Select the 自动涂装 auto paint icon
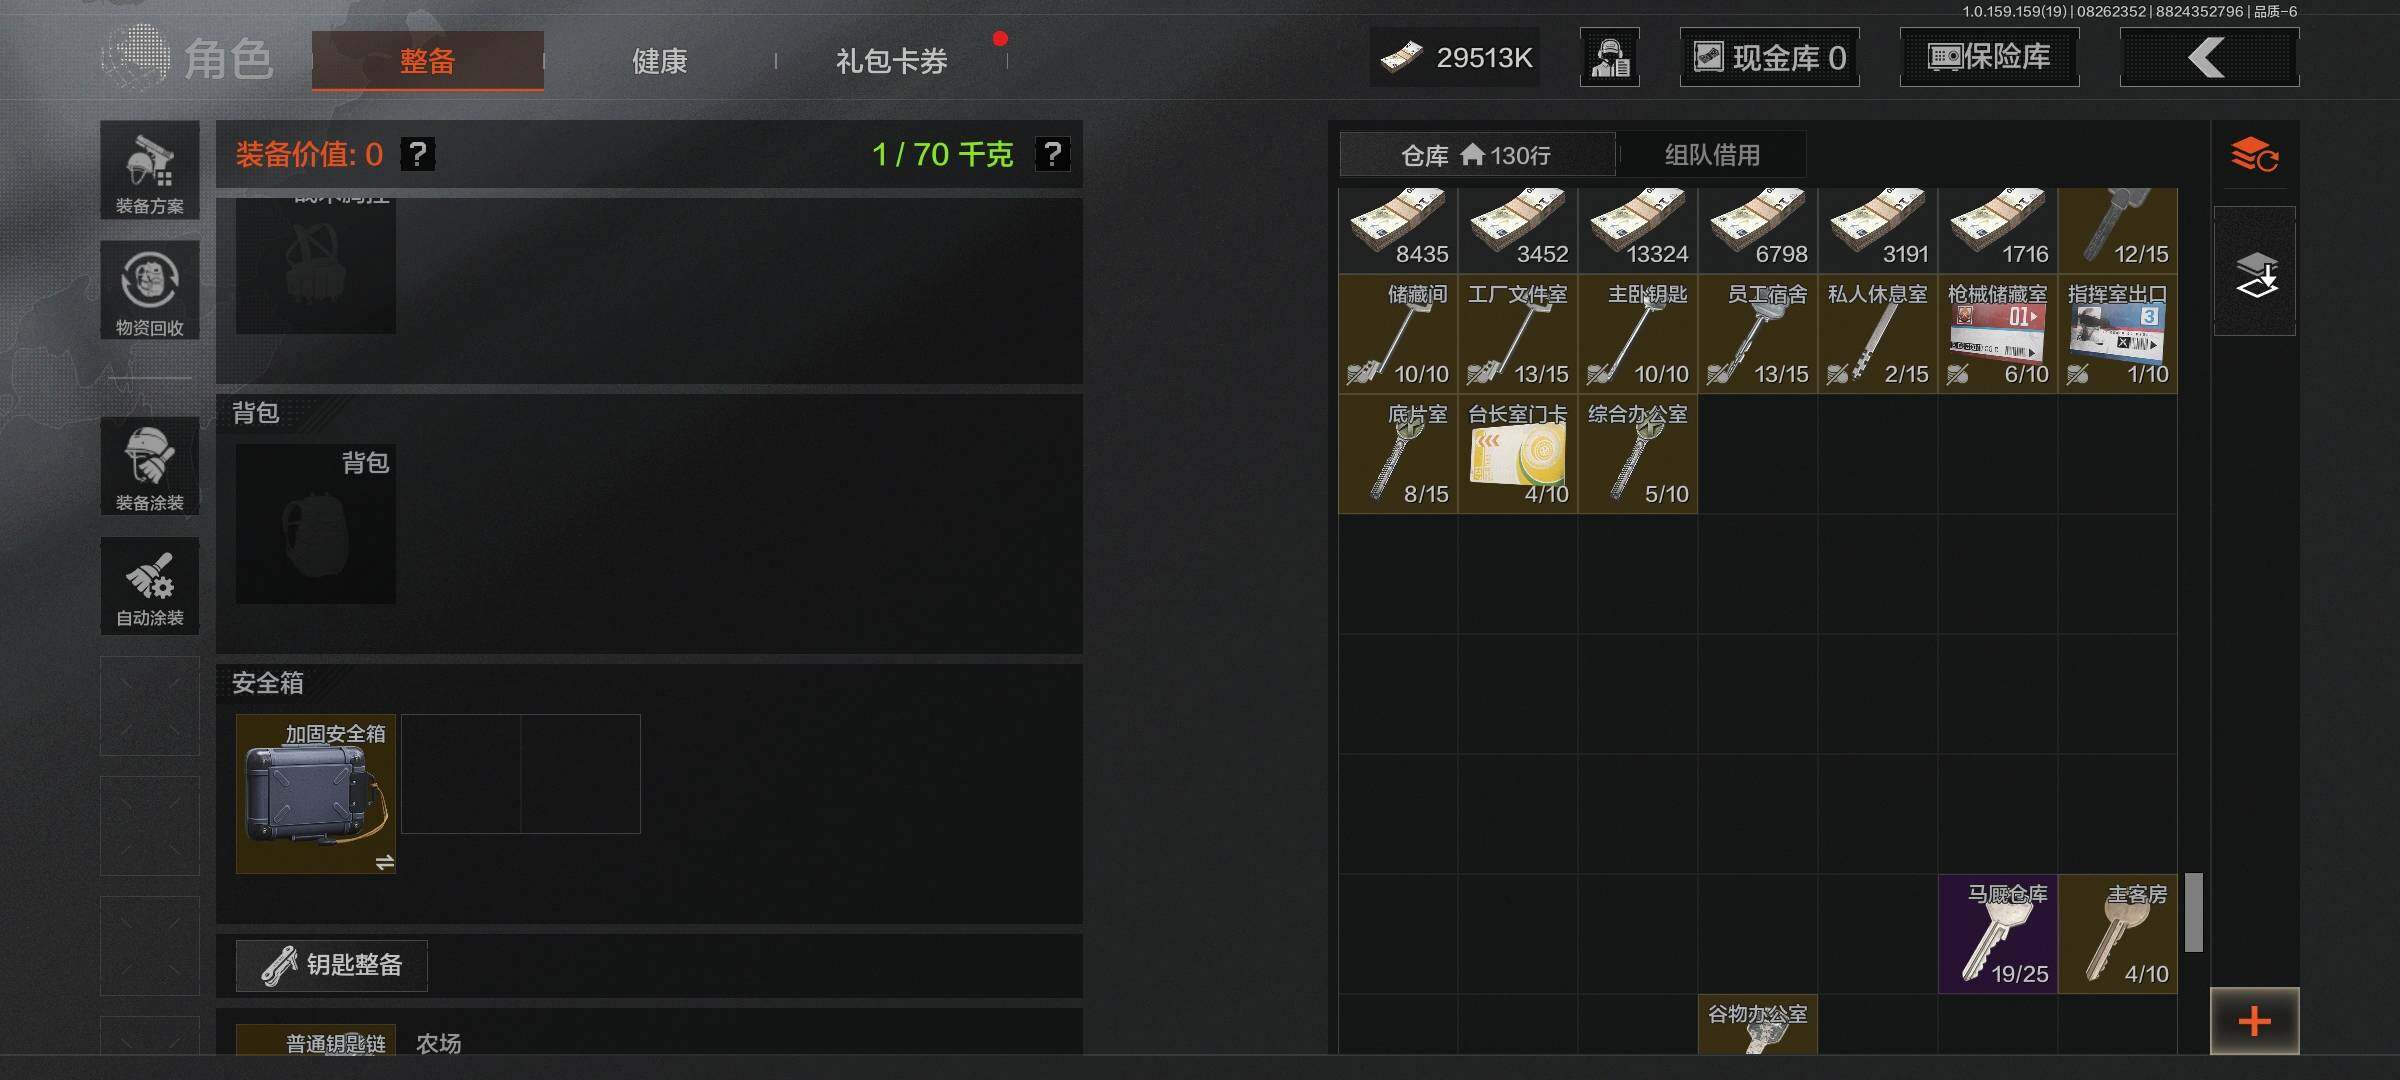Viewport: 2400px width, 1080px height. pos(150,586)
